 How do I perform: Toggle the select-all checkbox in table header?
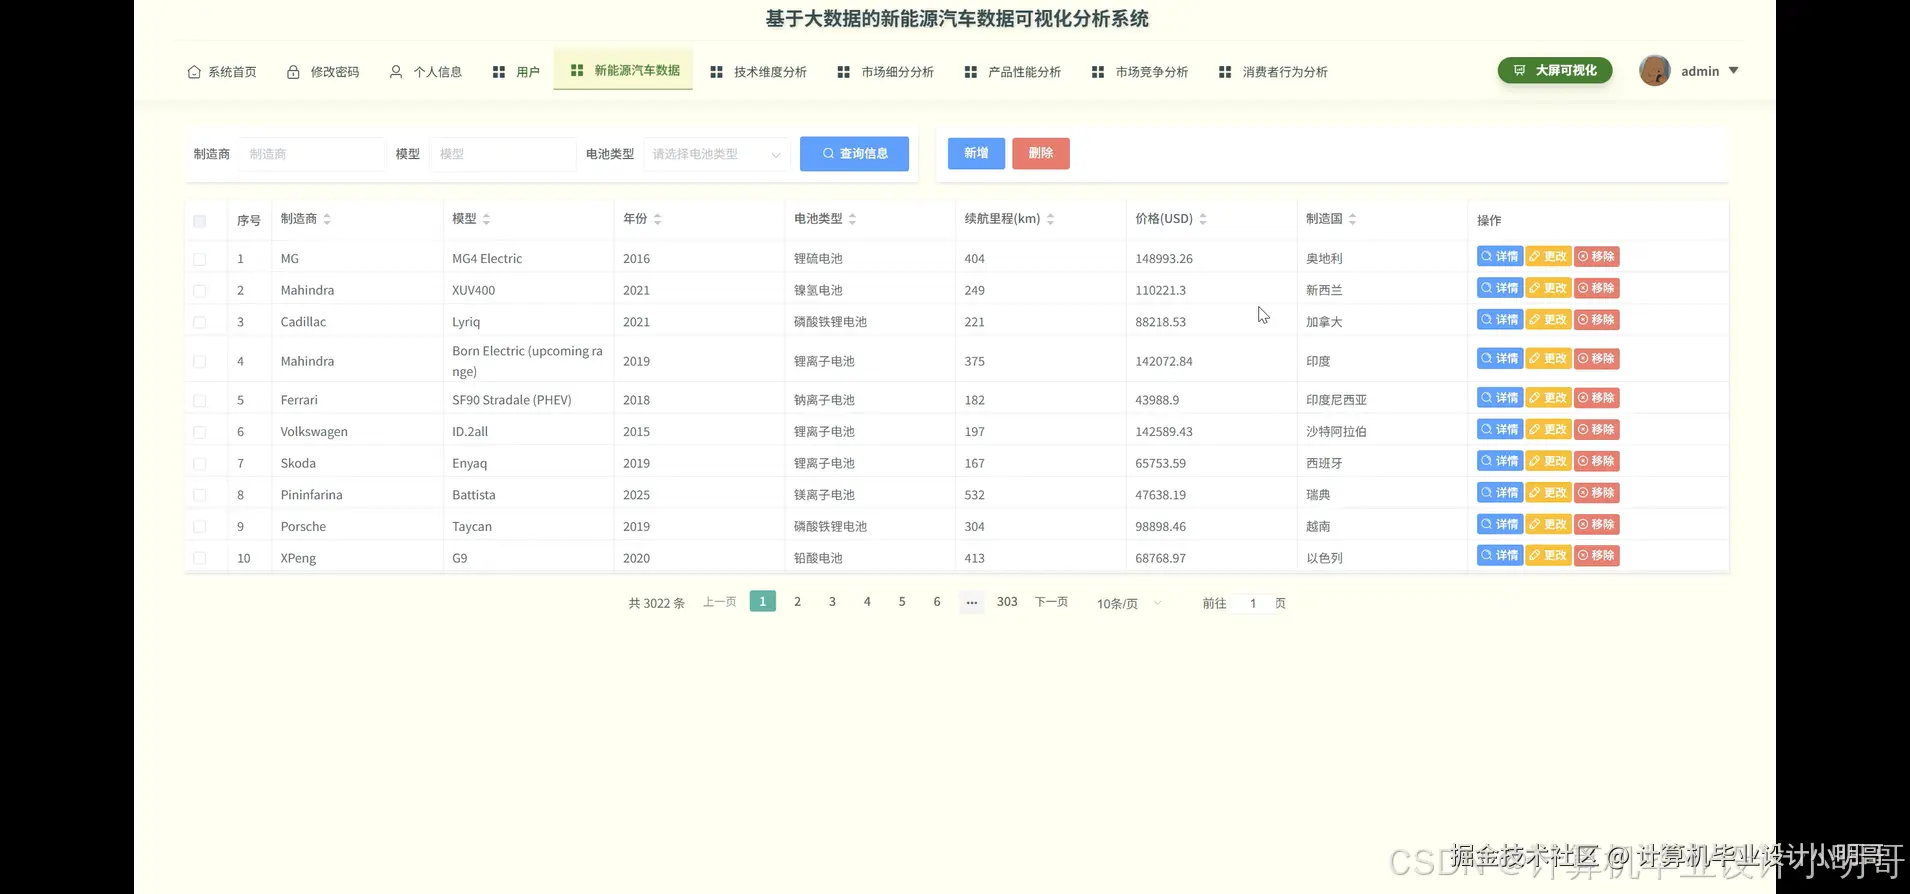click(200, 221)
